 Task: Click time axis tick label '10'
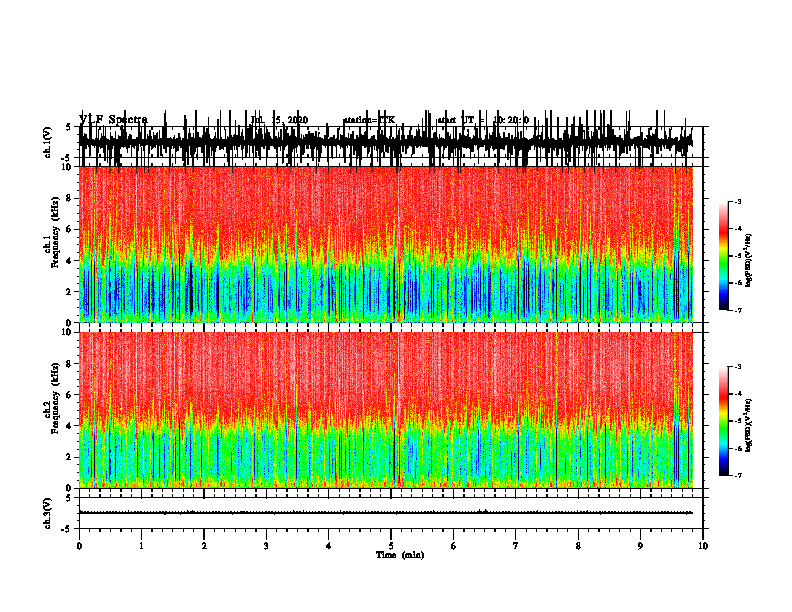click(x=703, y=546)
